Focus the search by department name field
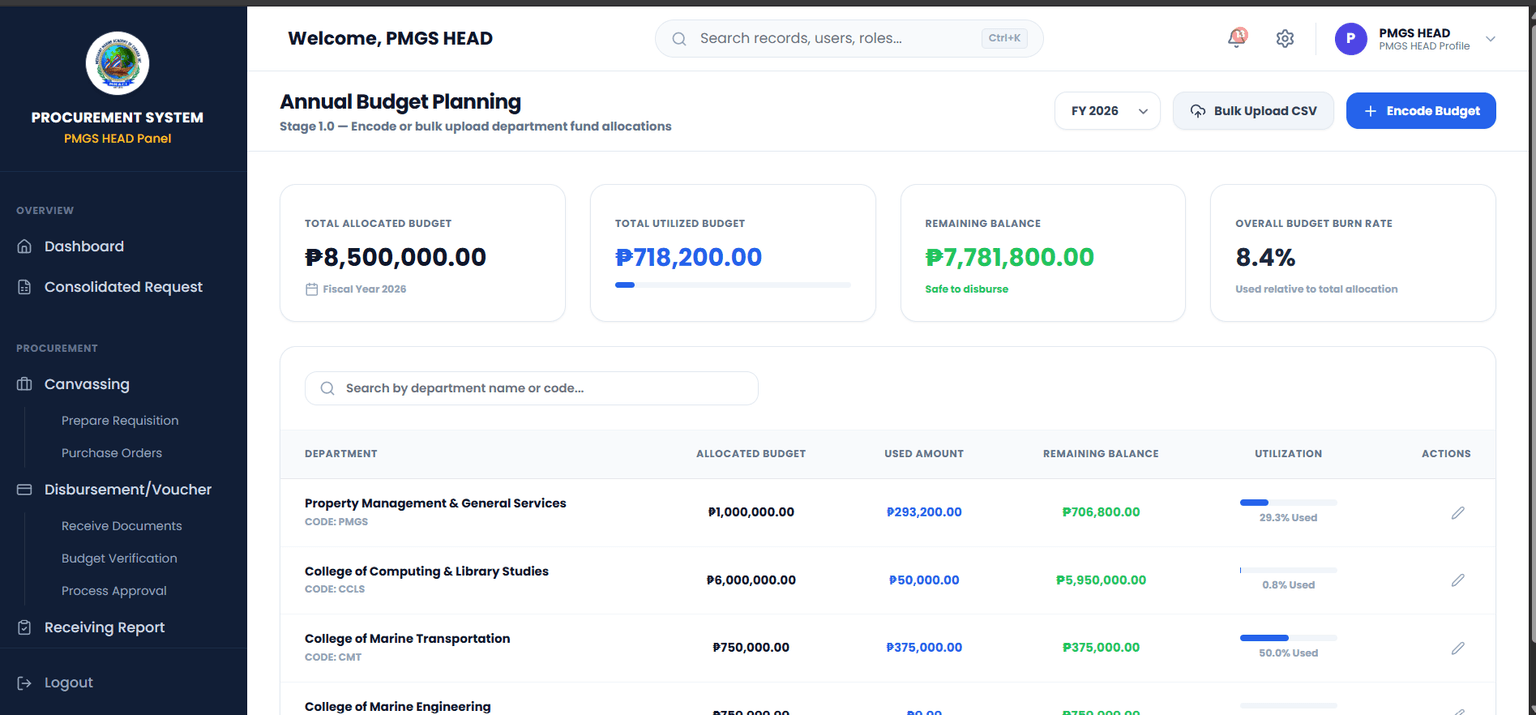 (x=531, y=388)
